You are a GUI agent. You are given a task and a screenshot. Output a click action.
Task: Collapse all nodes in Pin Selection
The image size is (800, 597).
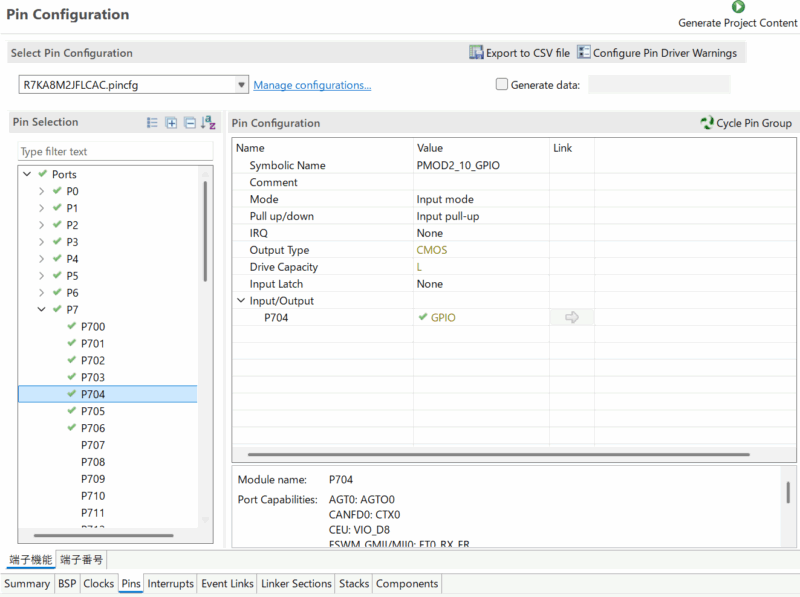tap(189, 123)
